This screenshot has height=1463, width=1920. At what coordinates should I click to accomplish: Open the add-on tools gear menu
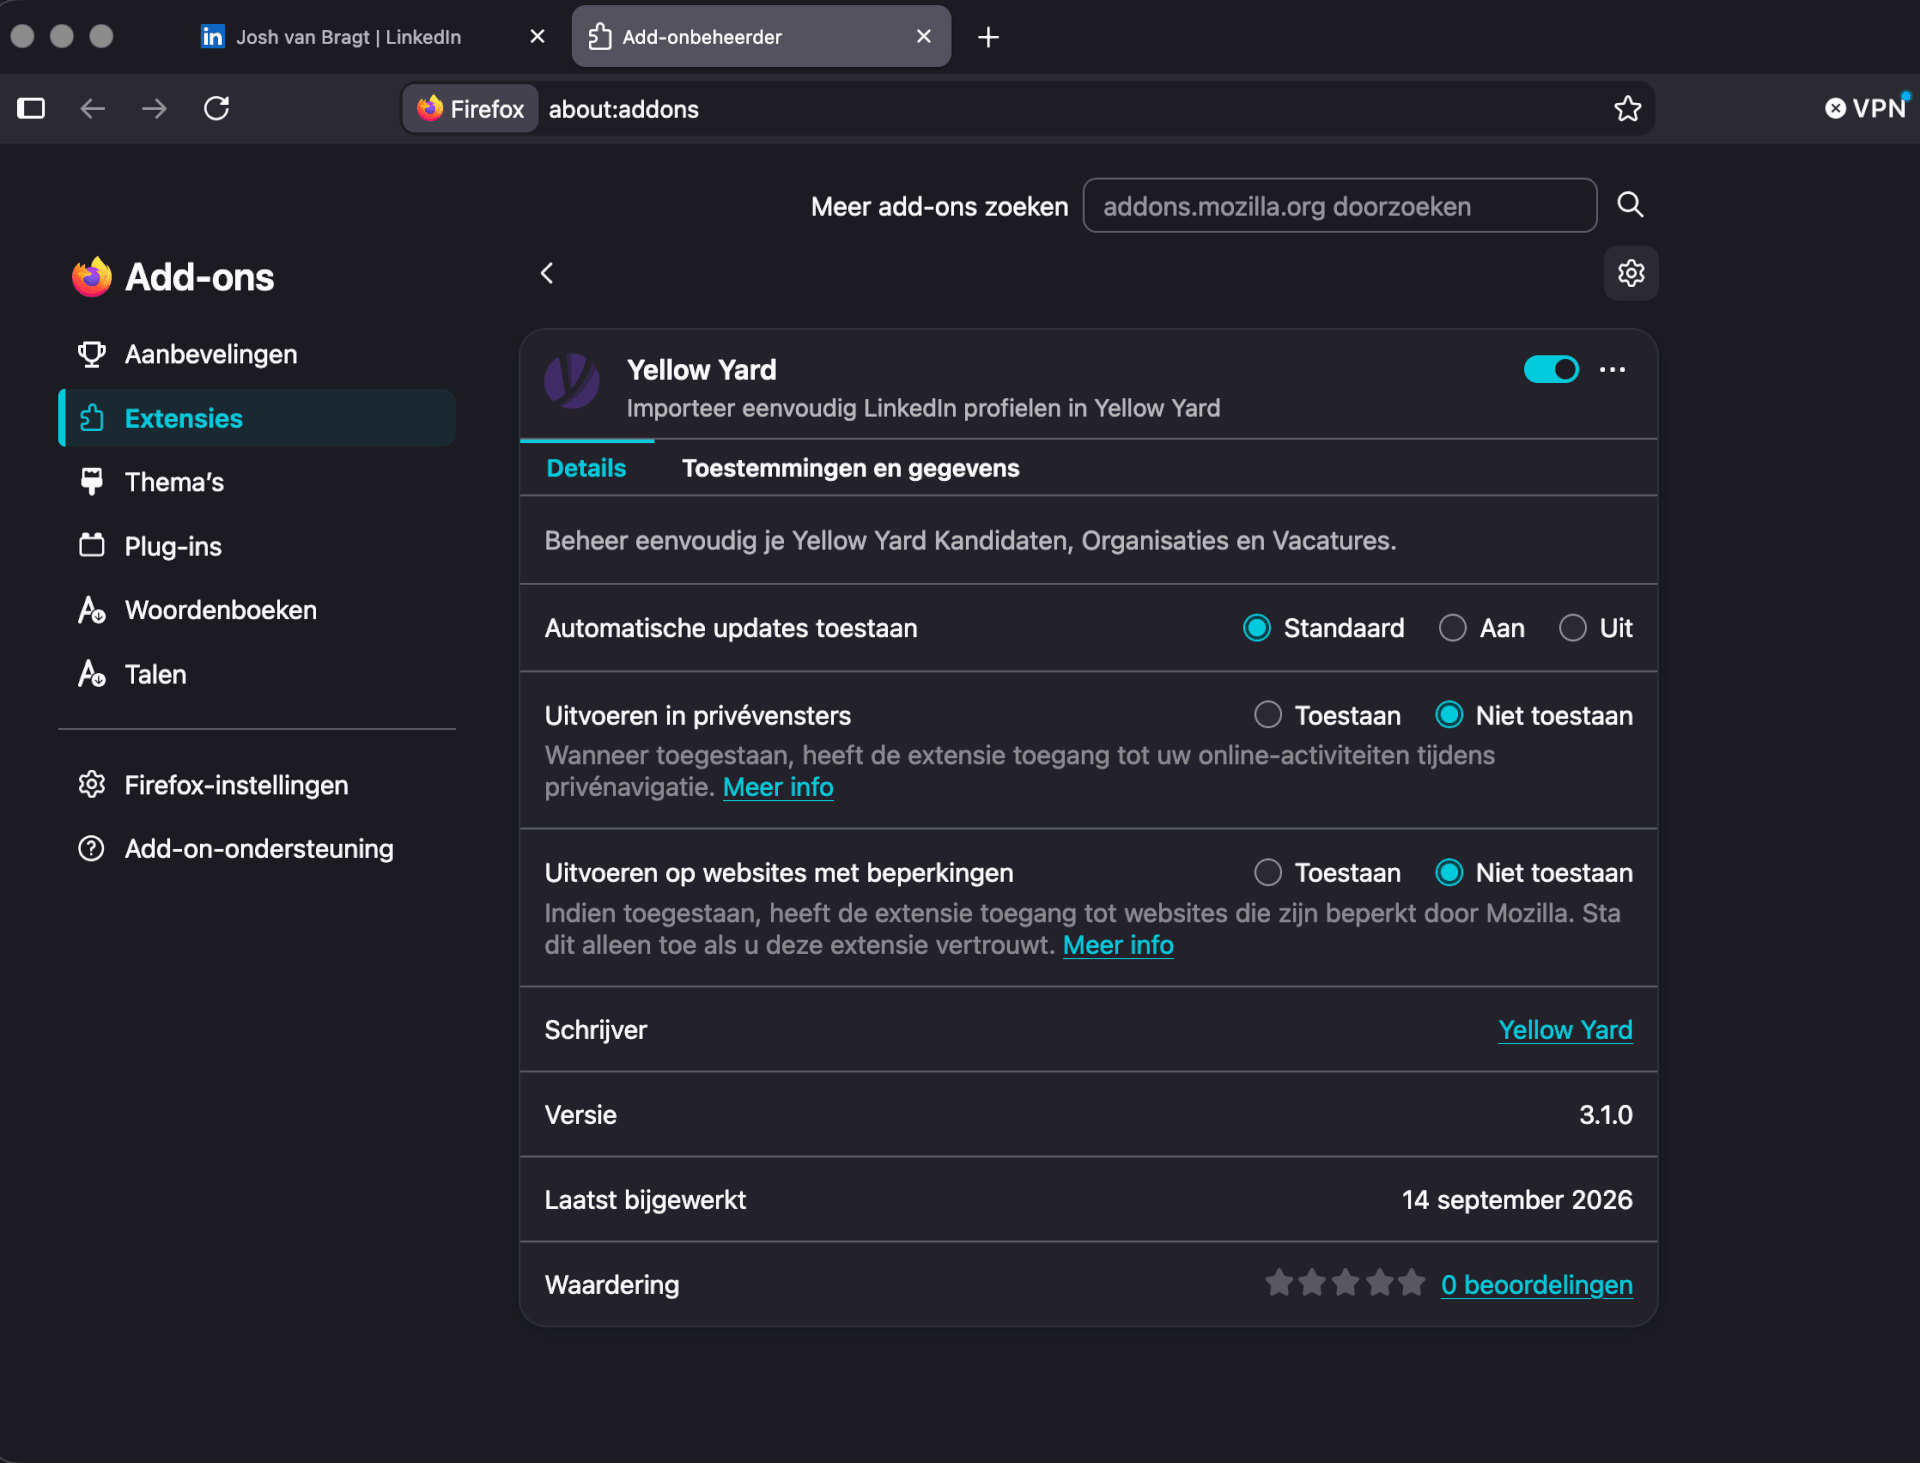click(x=1631, y=273)
